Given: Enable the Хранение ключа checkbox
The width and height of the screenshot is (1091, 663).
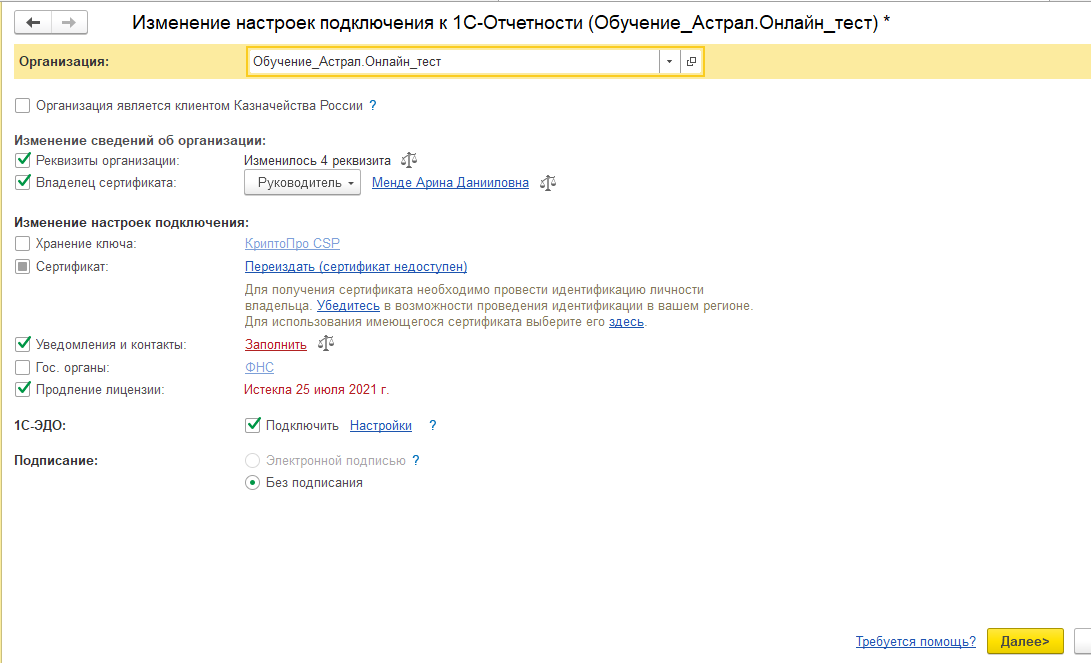Looking at the screenshot, I should click(x=23, y=243).
